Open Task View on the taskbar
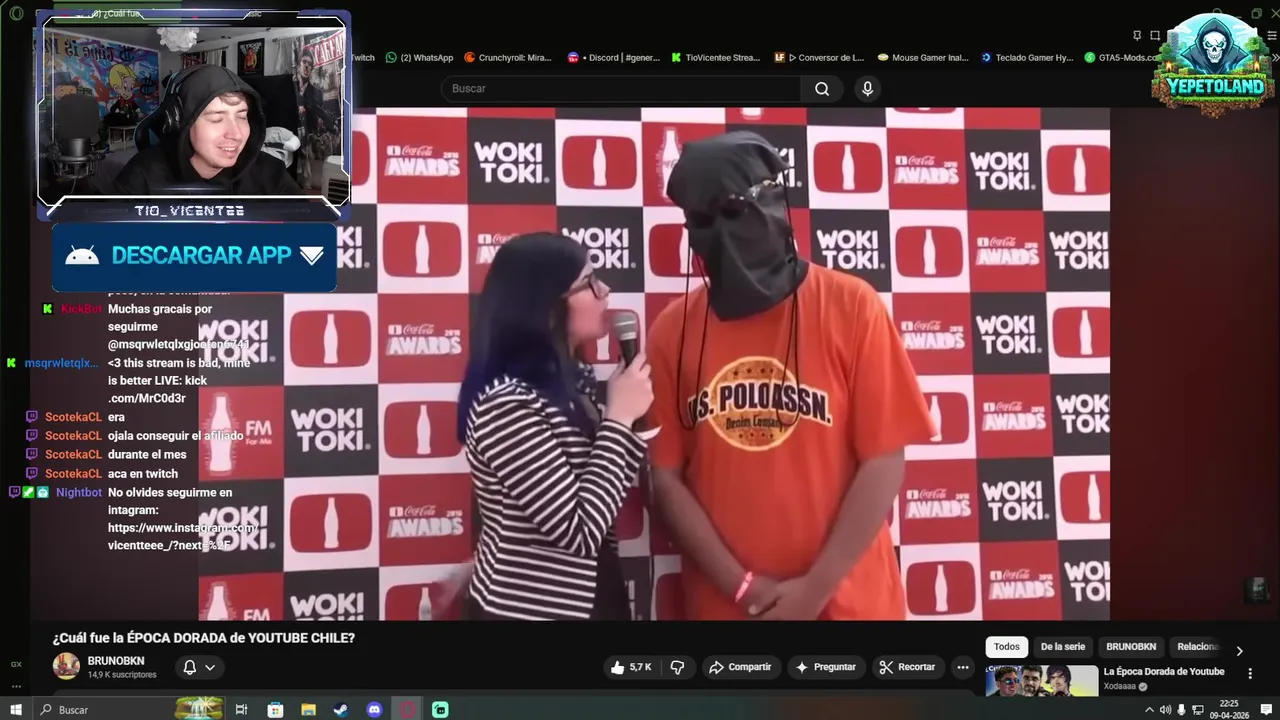The image size is (1280, 720). (x=241, y=710)
